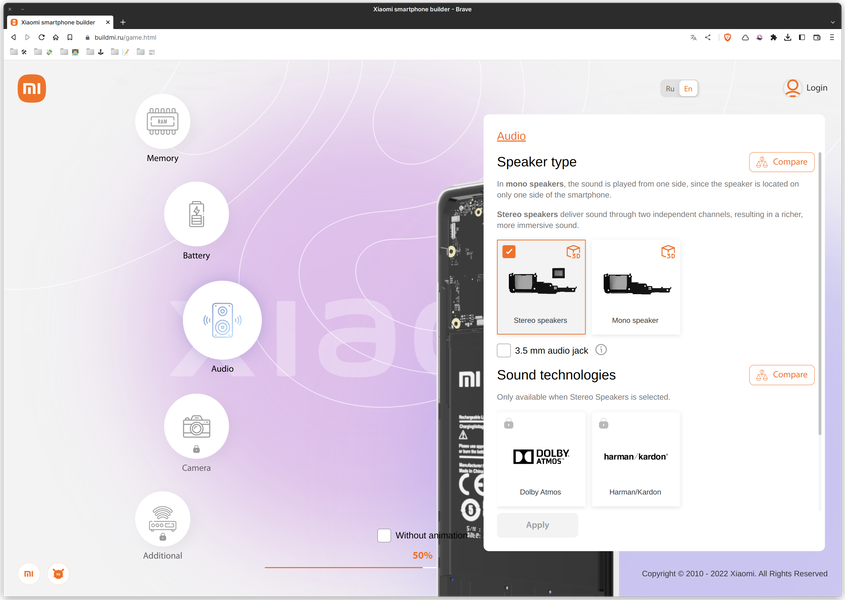
Task: Click the Login user avatar icon
Action: click(792, 88)
